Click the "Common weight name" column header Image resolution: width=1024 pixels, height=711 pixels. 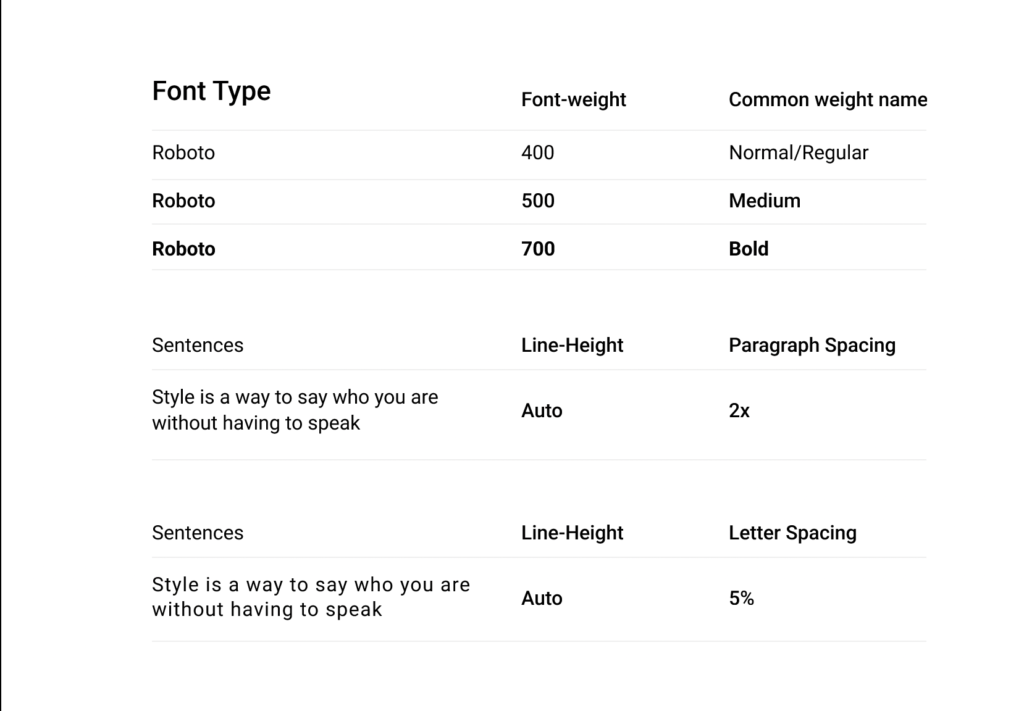point(827,100)
